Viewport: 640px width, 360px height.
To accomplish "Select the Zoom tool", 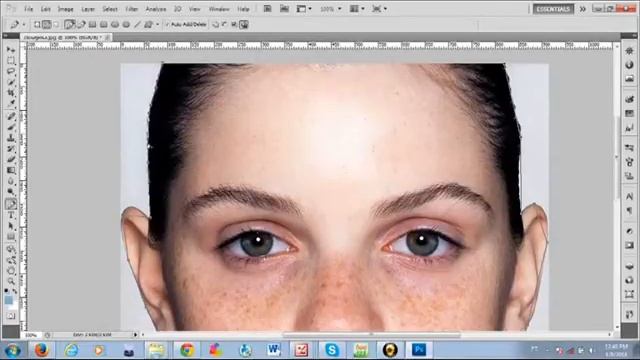I will click(x=11, y=281).
